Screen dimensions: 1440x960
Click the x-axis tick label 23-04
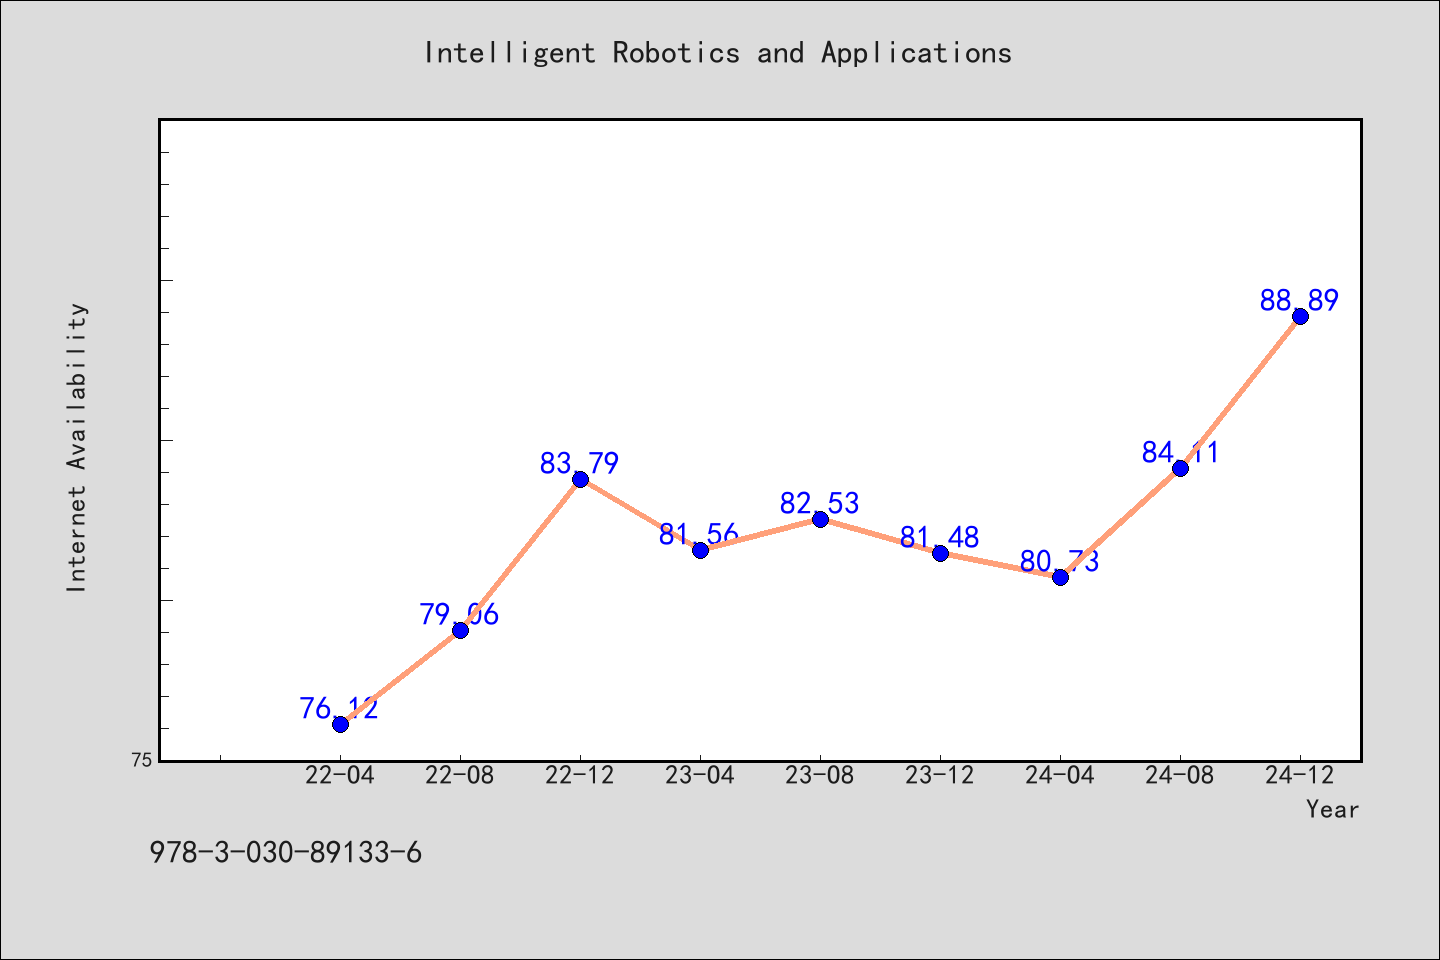point(700,776)
